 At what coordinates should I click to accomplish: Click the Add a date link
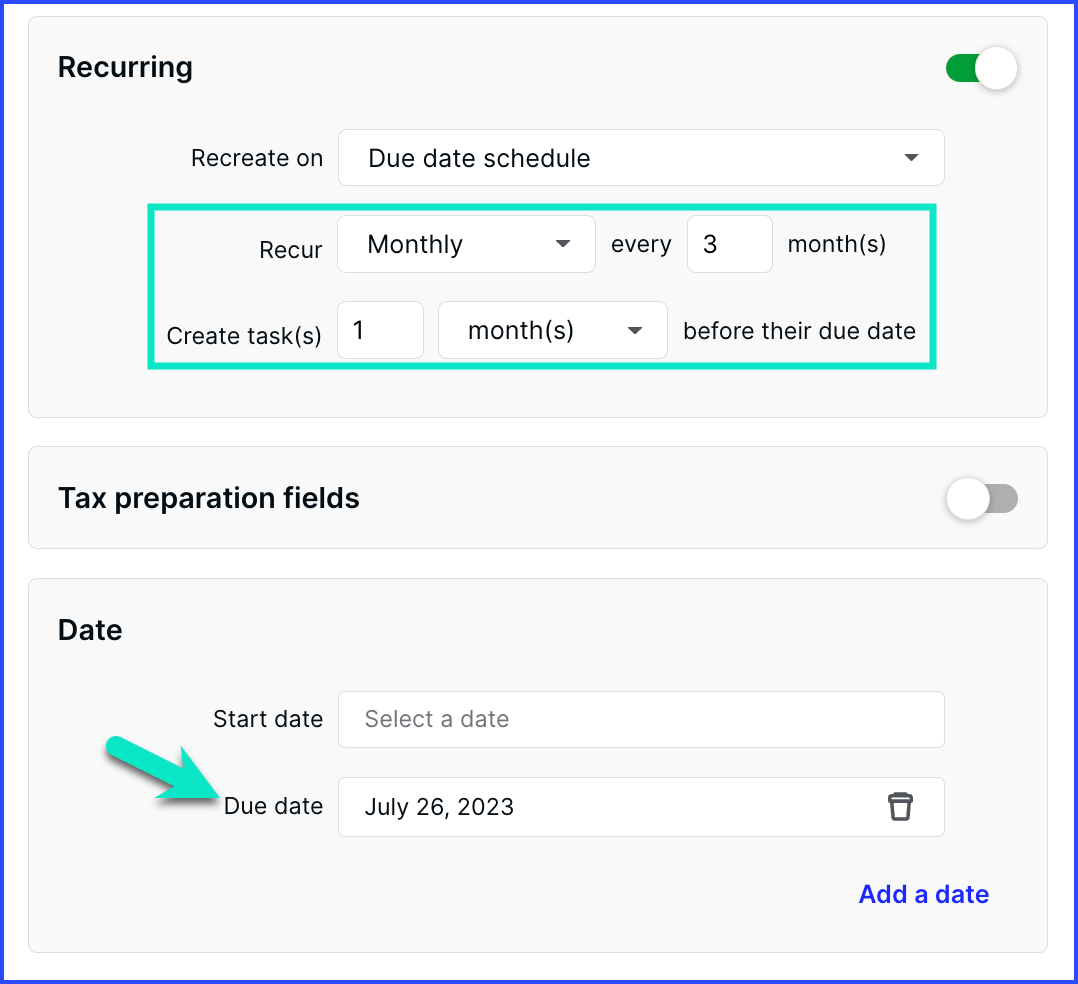pos(923,894)
